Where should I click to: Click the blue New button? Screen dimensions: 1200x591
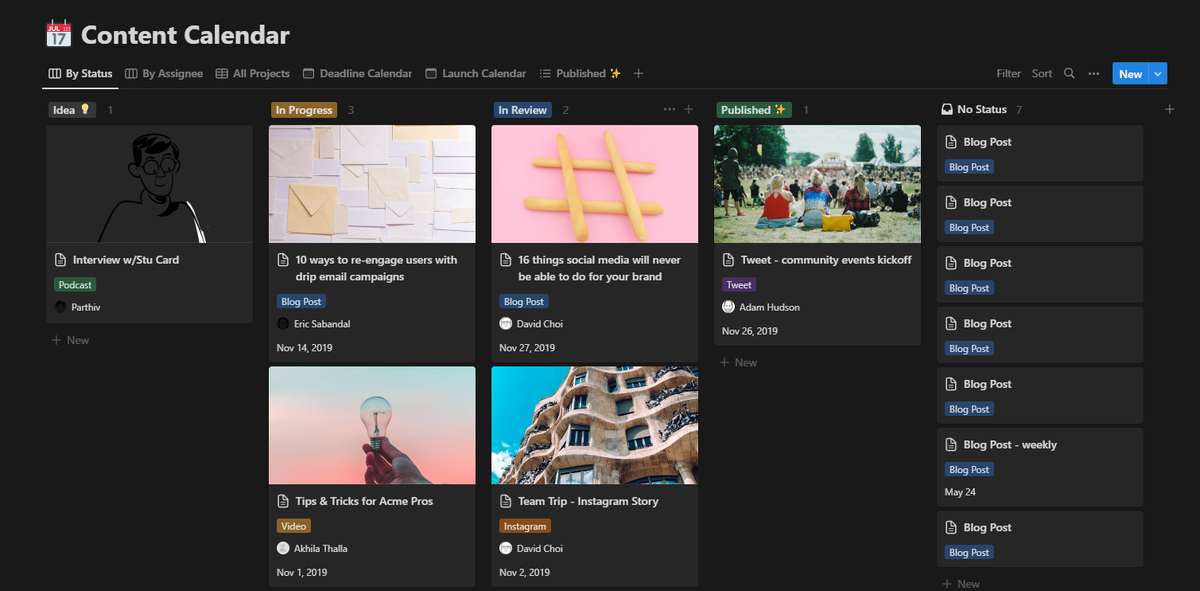[x=1131, y=74]
